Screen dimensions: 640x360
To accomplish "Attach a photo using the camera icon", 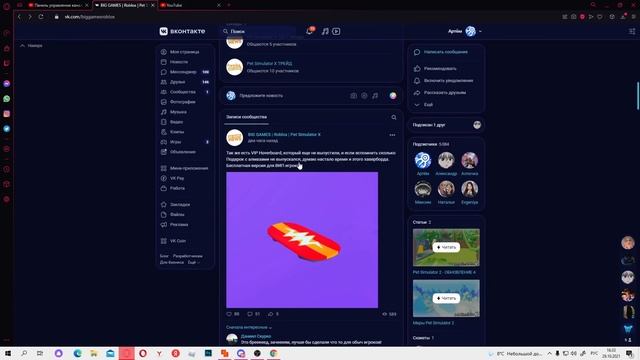I will click(x=353, y=96).
